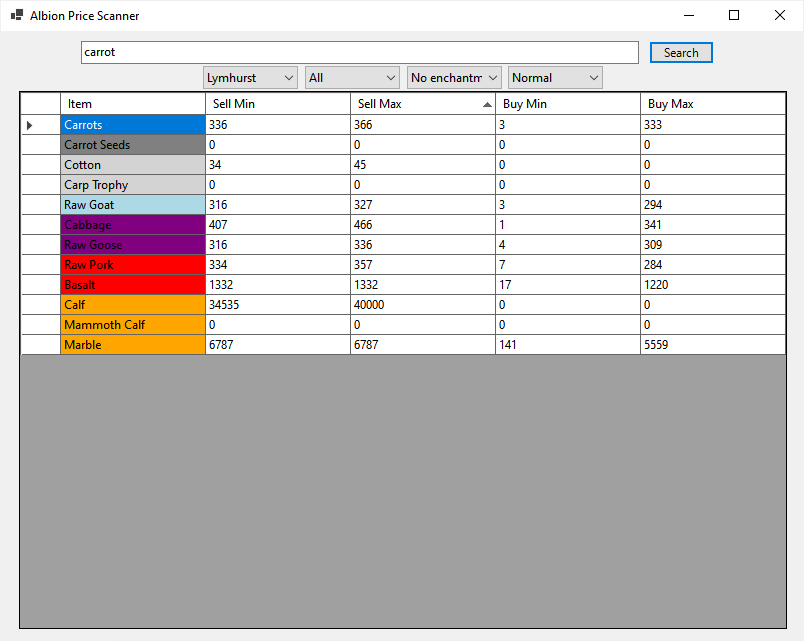
Task: Select the Raw Goat item cell
Action: [x=133, y=205]
